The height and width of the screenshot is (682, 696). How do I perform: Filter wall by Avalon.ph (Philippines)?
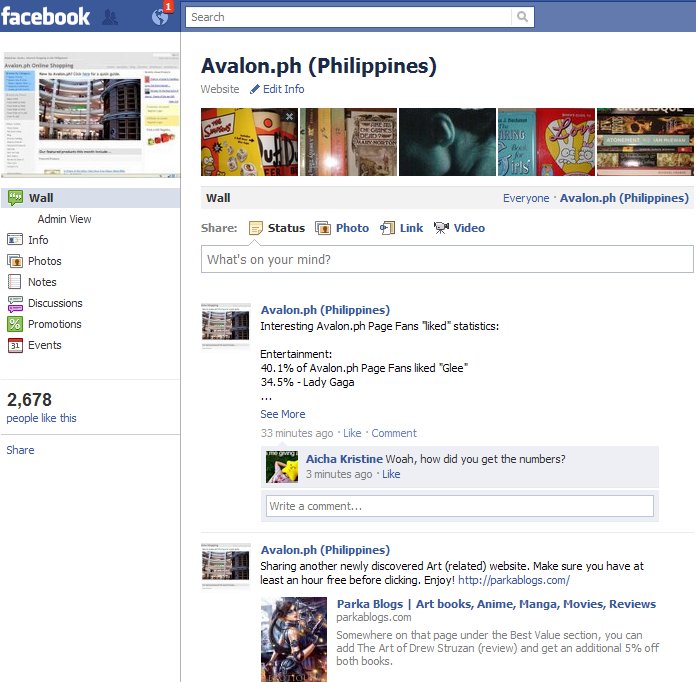point(624,198)
